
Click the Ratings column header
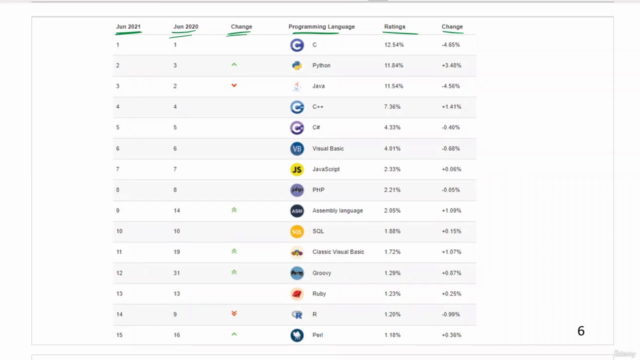click(395, 27)
